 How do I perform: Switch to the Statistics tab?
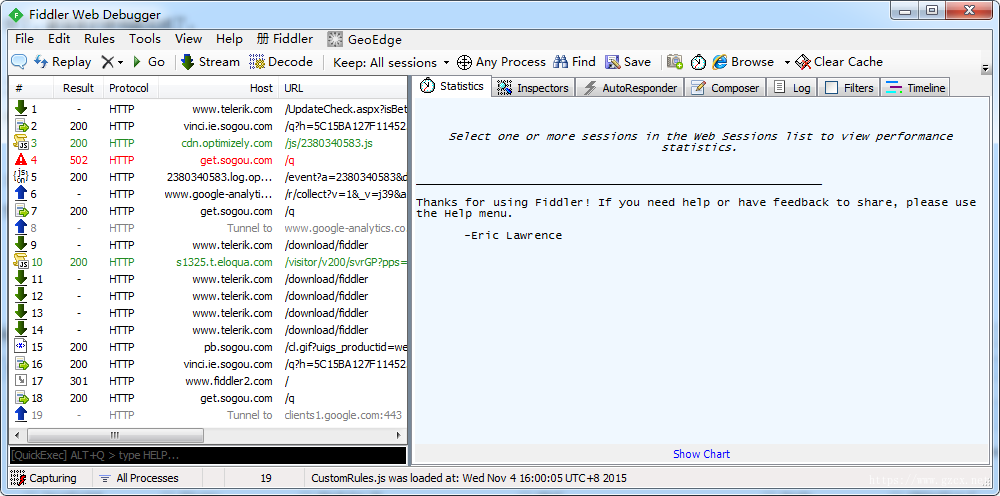[x=453, y=86]
